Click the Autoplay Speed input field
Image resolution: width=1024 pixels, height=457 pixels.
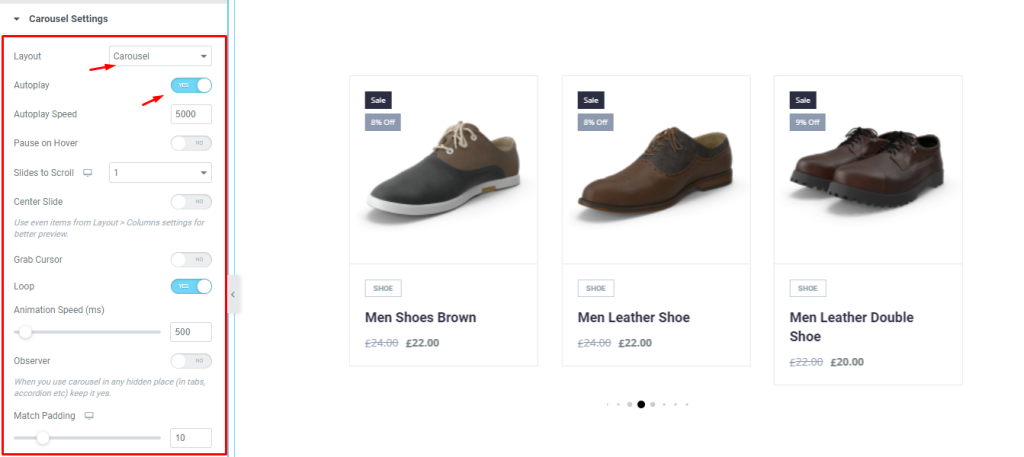pyautogui.click(x=191, y=114)
